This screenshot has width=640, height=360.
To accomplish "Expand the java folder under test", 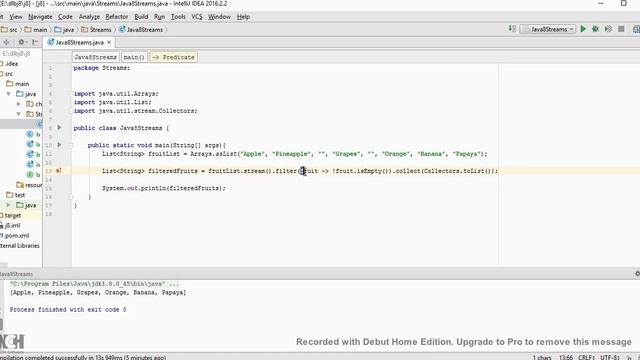I will tap(9, 205).
